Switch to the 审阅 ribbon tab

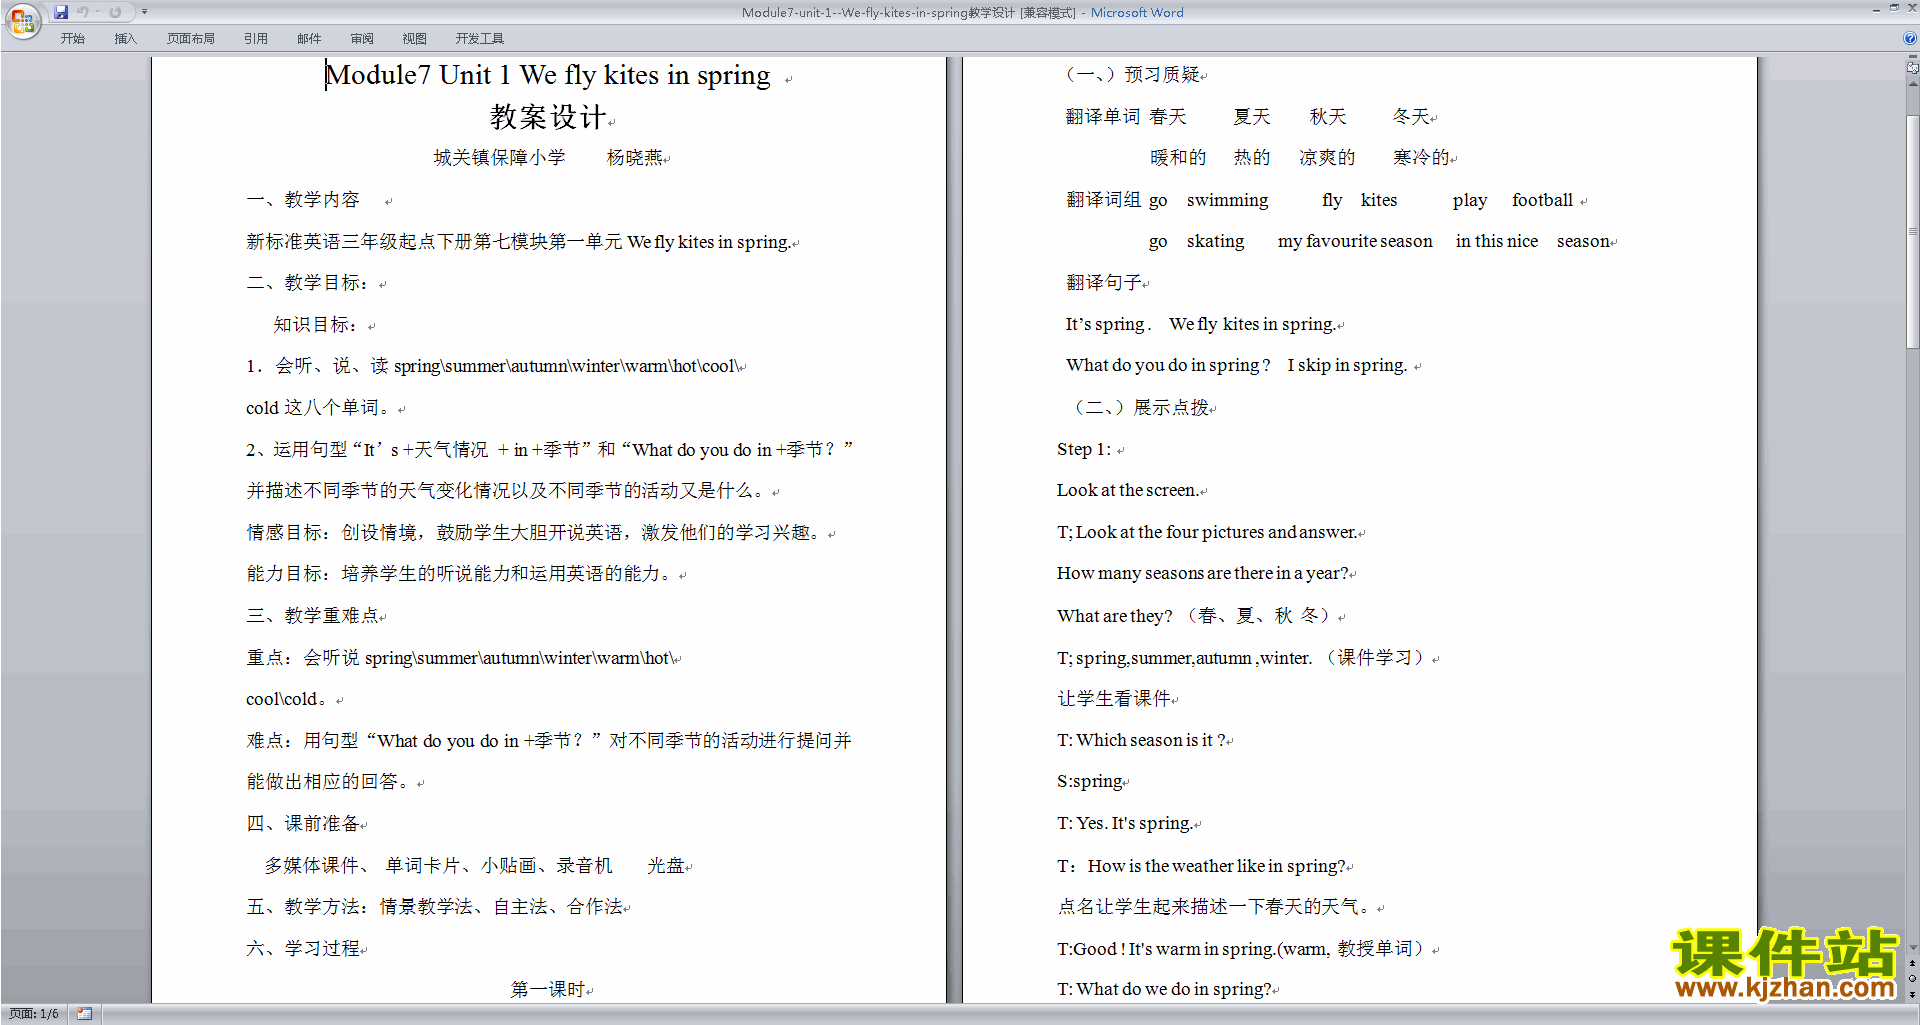tap(362, 39)
